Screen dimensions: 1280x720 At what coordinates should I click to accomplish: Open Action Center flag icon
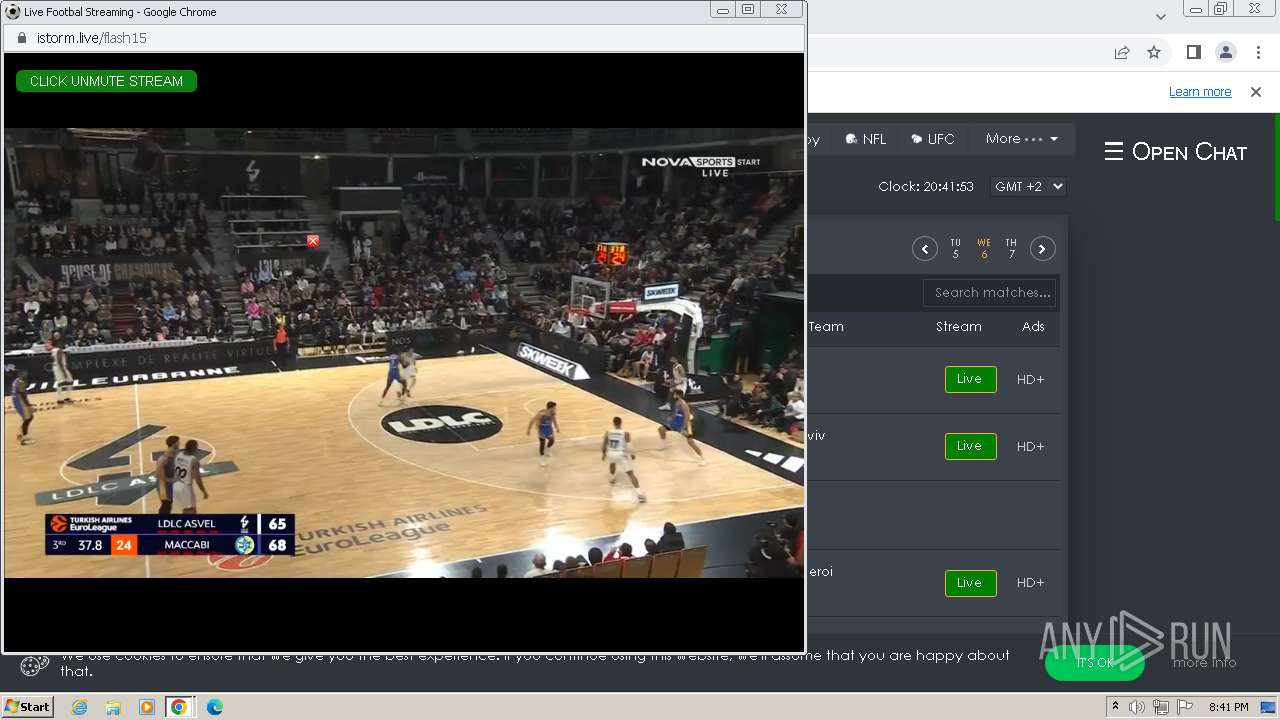(x=1185, y=707)
